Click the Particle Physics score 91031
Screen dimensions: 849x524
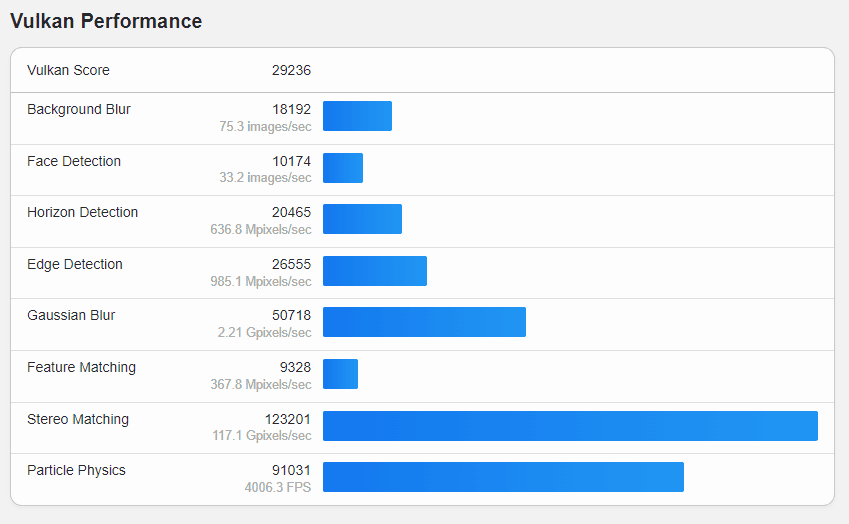[x=291, y=470]
